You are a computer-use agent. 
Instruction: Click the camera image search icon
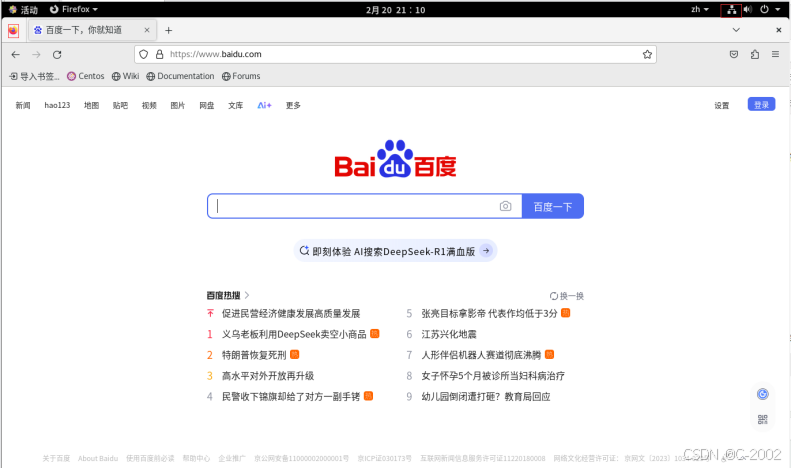pos(505,206)
